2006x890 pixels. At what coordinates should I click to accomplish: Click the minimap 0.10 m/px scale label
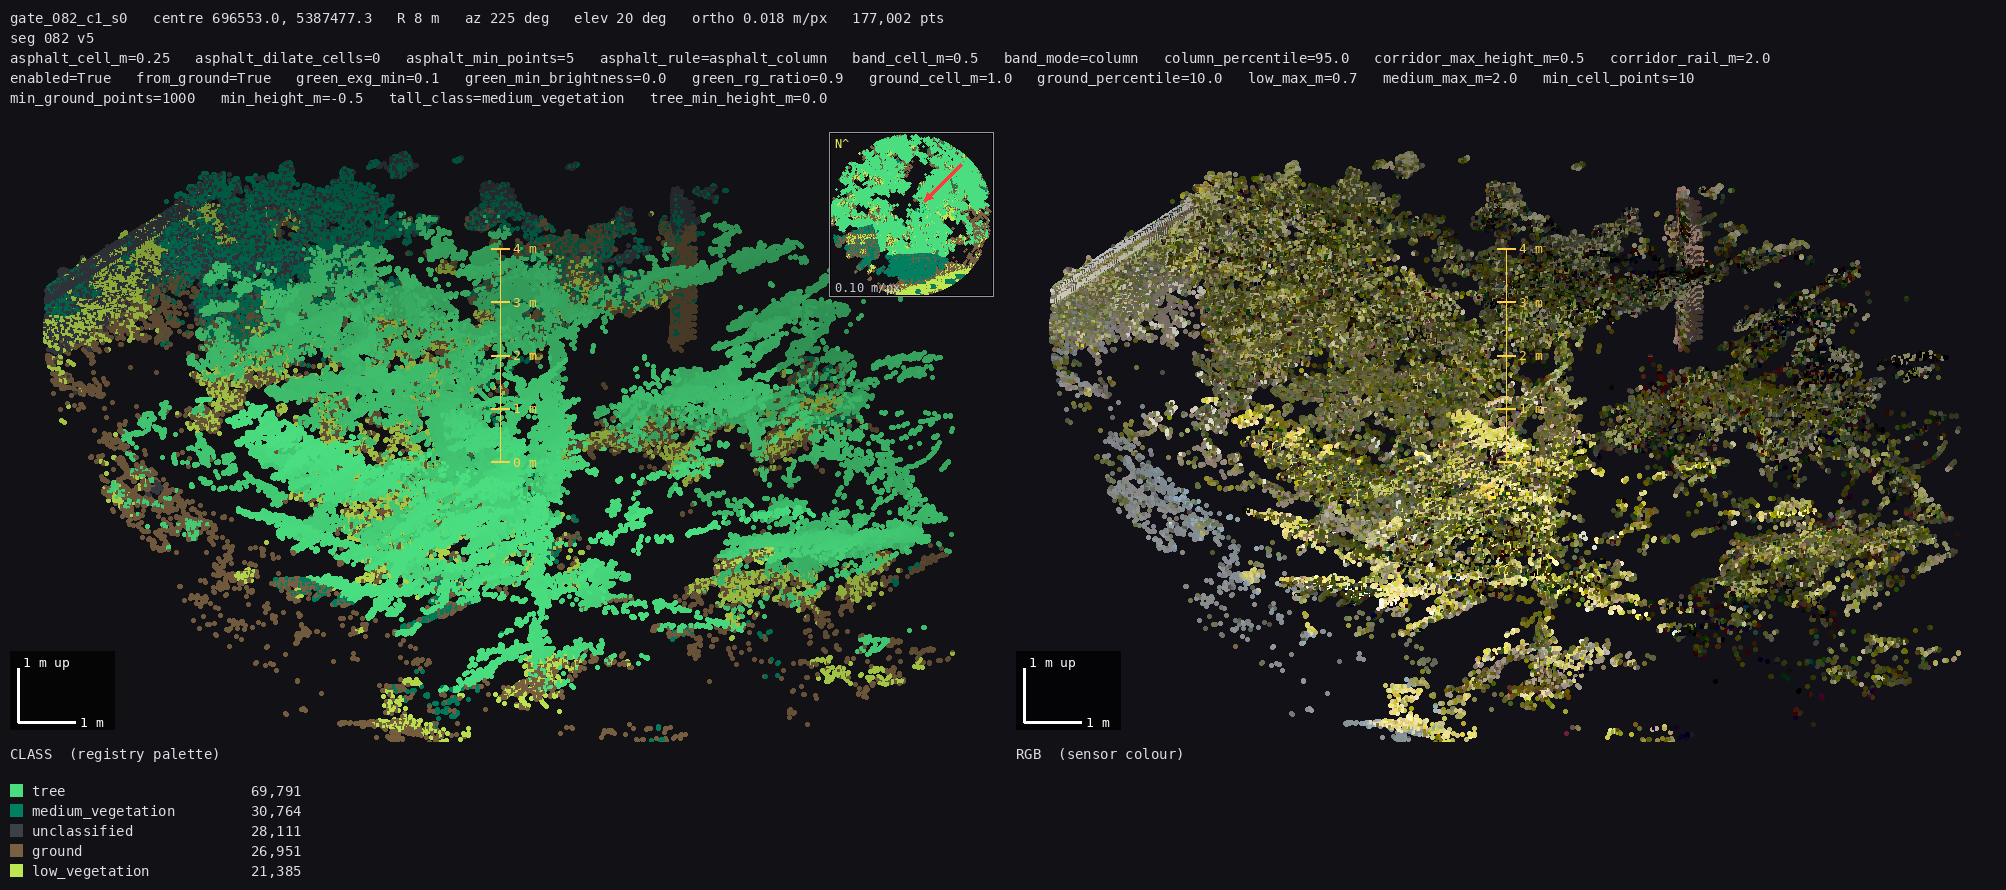[865, 288]
